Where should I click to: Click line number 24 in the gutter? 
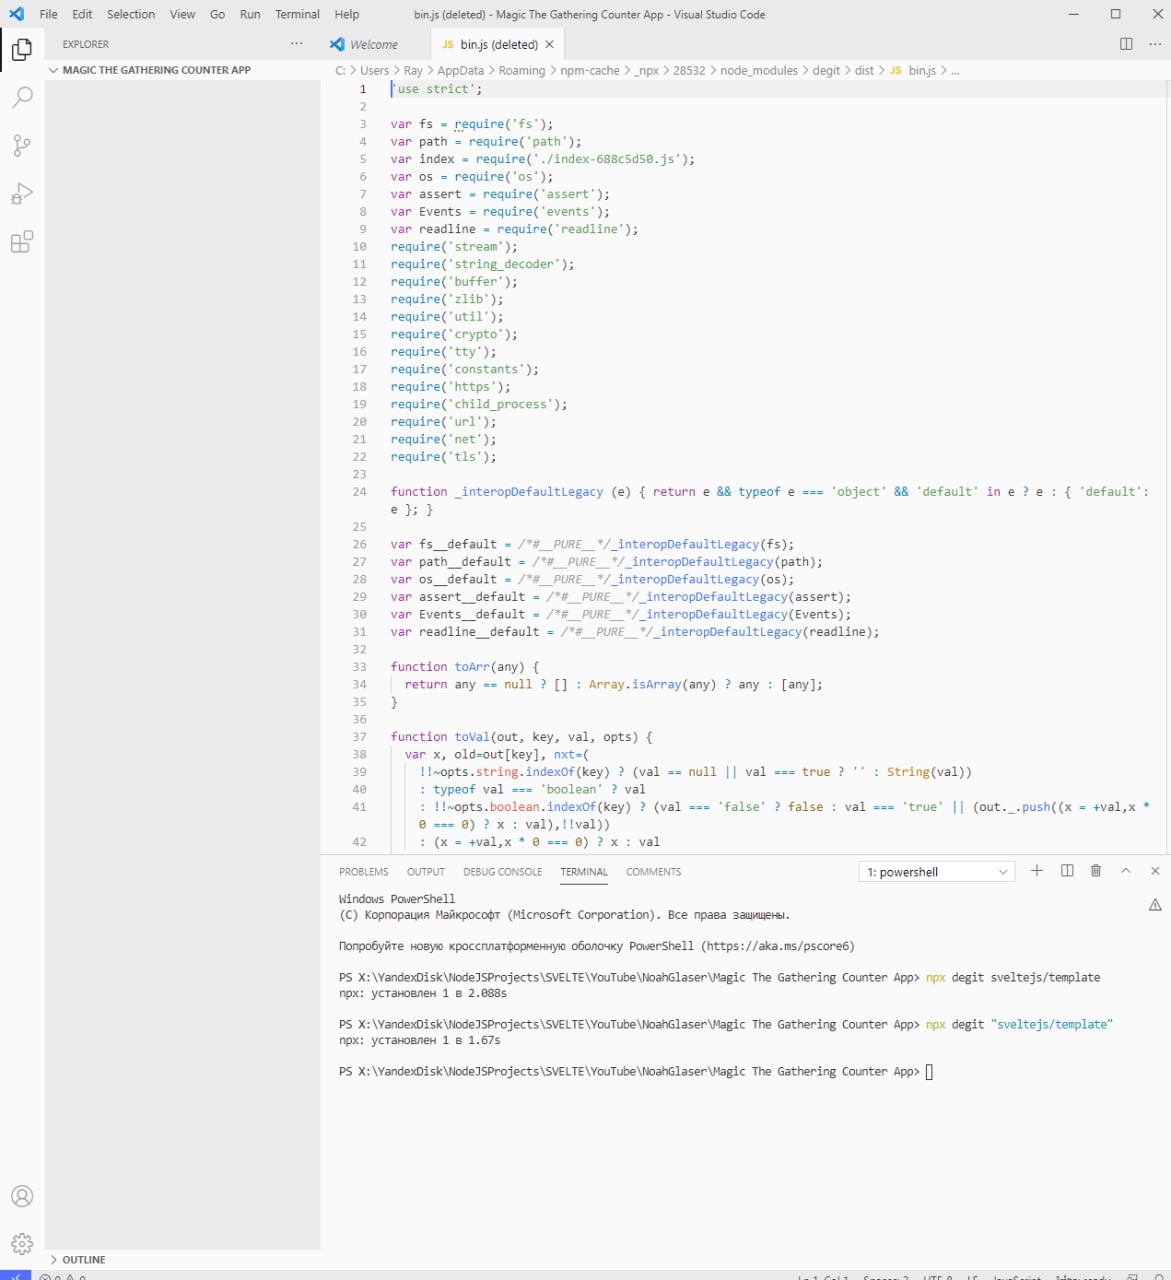click(359, 492)
